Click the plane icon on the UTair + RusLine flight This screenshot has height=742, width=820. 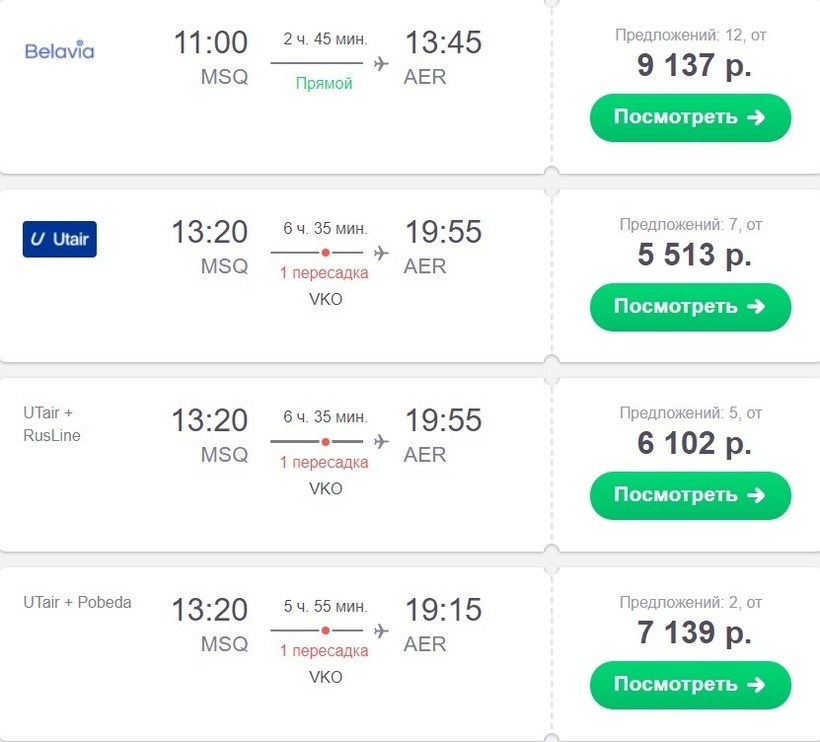pyautogui.click(x=380, y=441)
